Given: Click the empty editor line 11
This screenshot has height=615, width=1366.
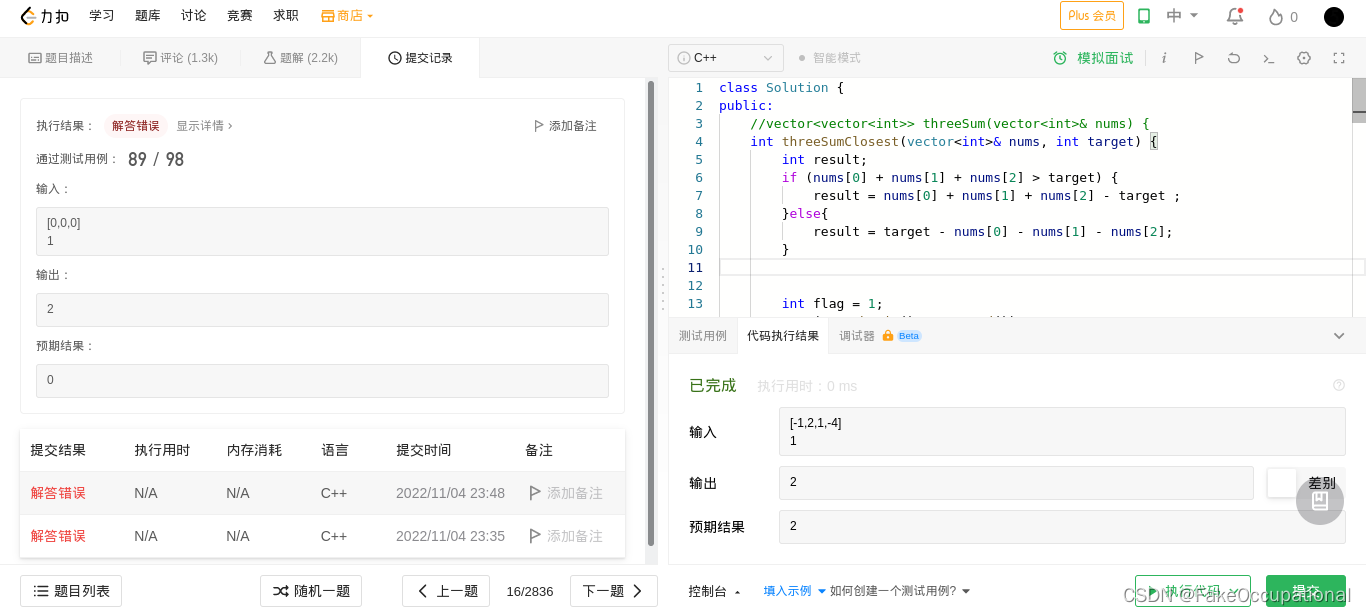Looking at the screenshot, I should tap(1042, 267).
